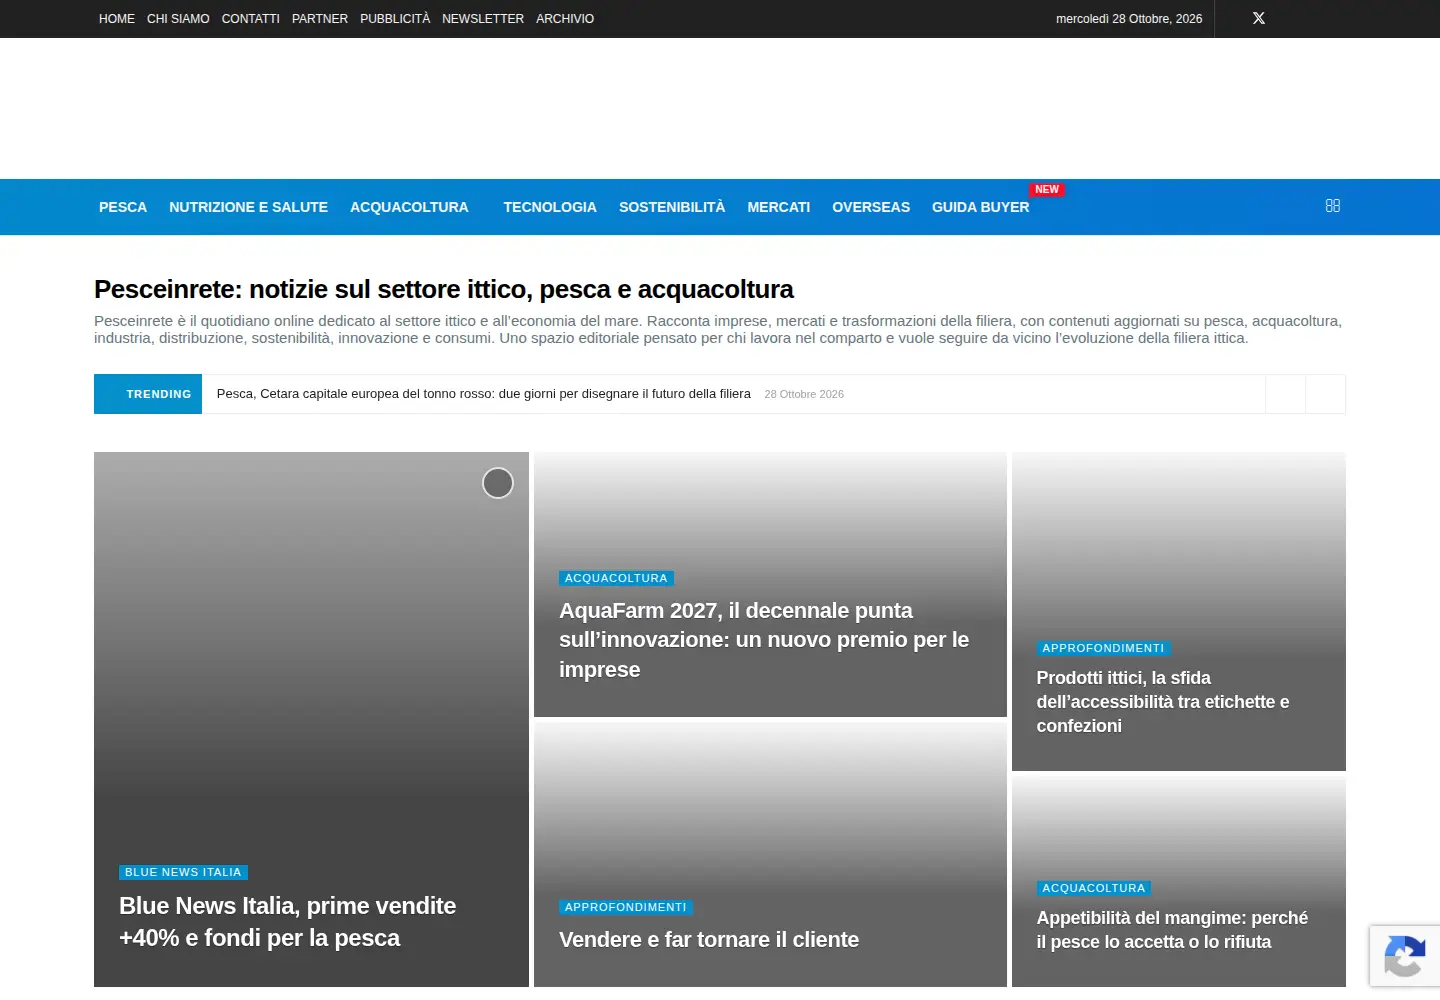1440x1000 pixels.
Task: Open the PUBBLICITÀ page
Action: (x=395, y=19)
